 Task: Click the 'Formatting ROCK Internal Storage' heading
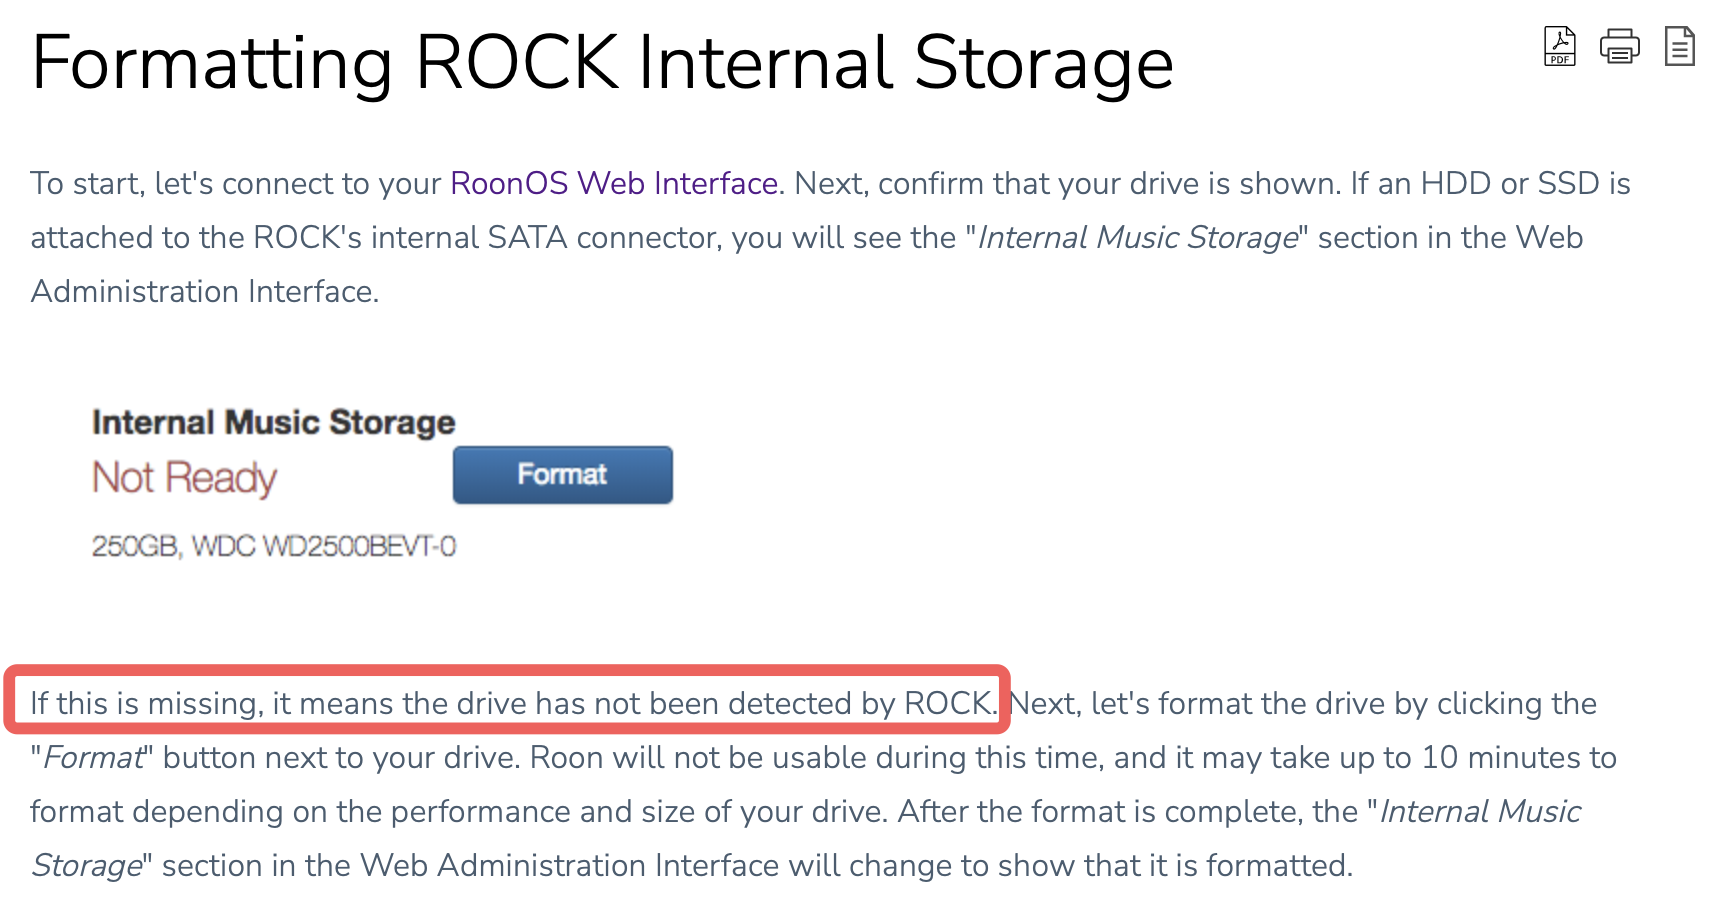point(602,63)
